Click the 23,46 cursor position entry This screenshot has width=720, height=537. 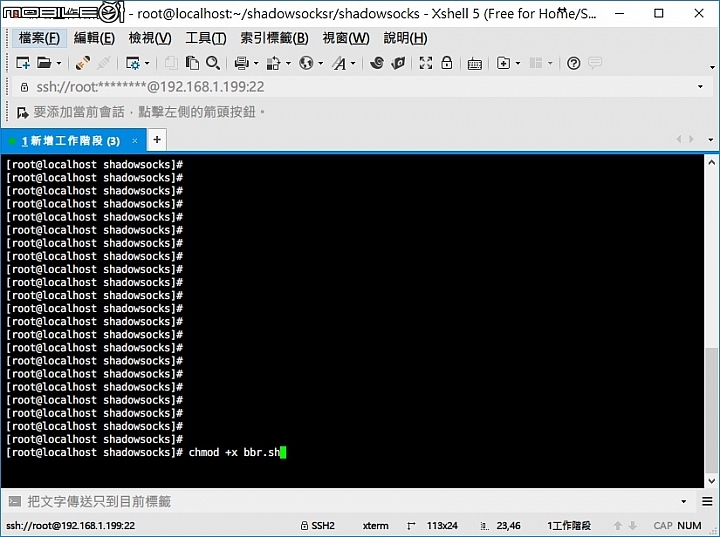[508, 526]
